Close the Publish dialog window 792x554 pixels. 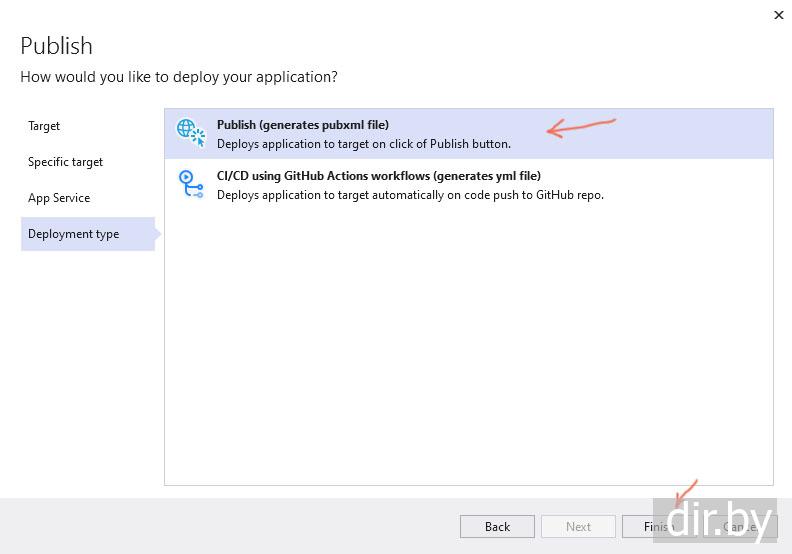(778, 15)
